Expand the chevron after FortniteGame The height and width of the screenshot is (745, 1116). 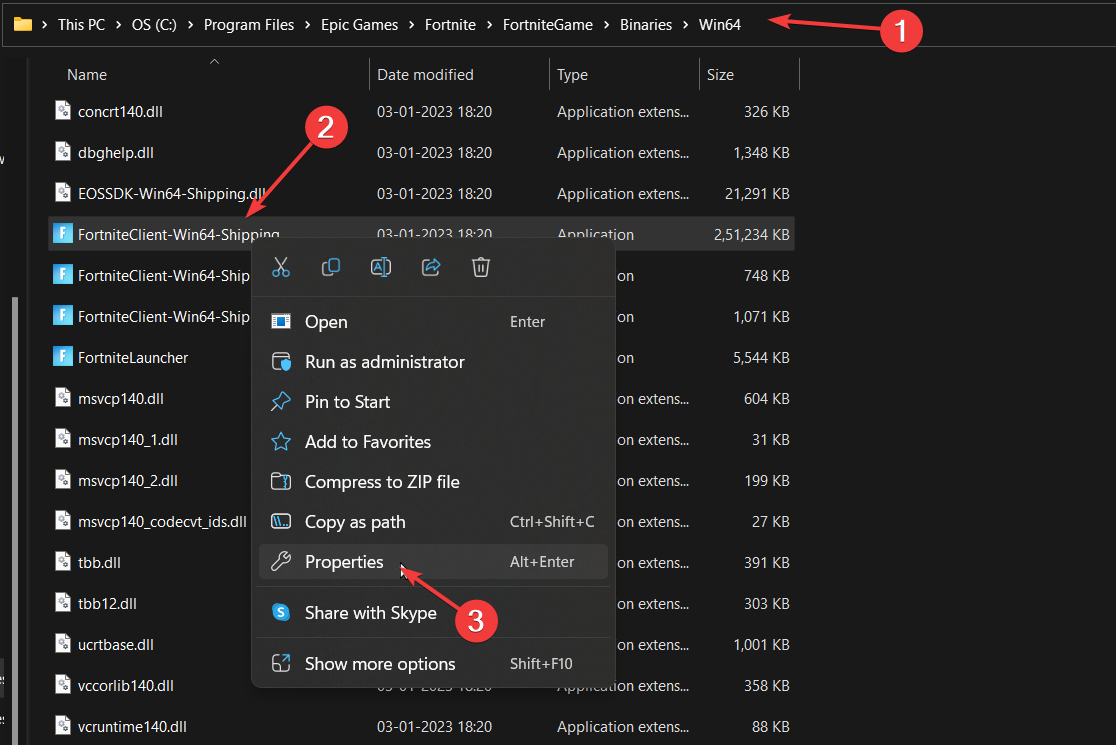606,25
